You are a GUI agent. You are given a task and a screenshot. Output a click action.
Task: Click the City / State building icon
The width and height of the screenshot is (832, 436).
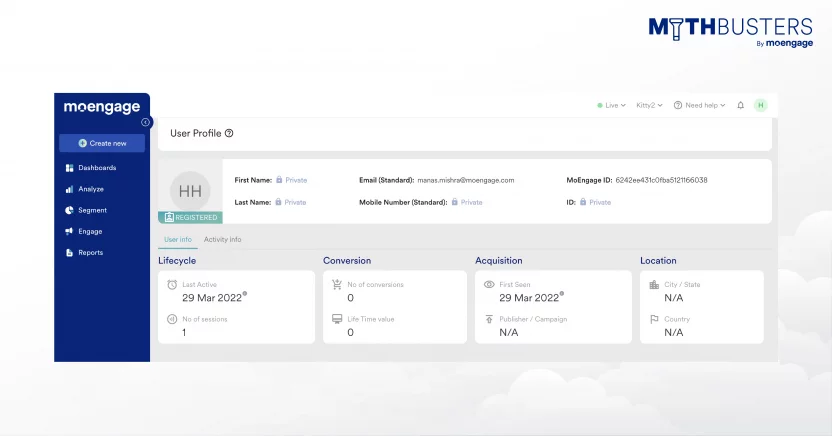pos(654,285)
